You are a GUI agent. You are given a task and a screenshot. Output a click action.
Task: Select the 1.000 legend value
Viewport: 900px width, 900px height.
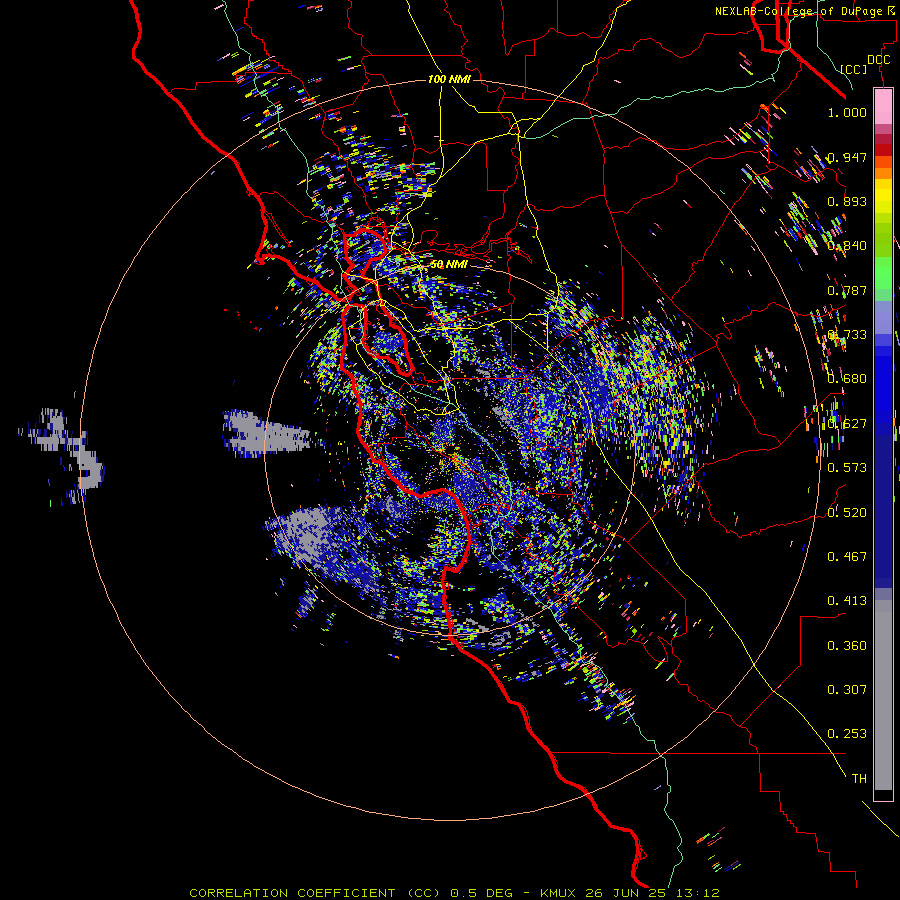(847, 112)
